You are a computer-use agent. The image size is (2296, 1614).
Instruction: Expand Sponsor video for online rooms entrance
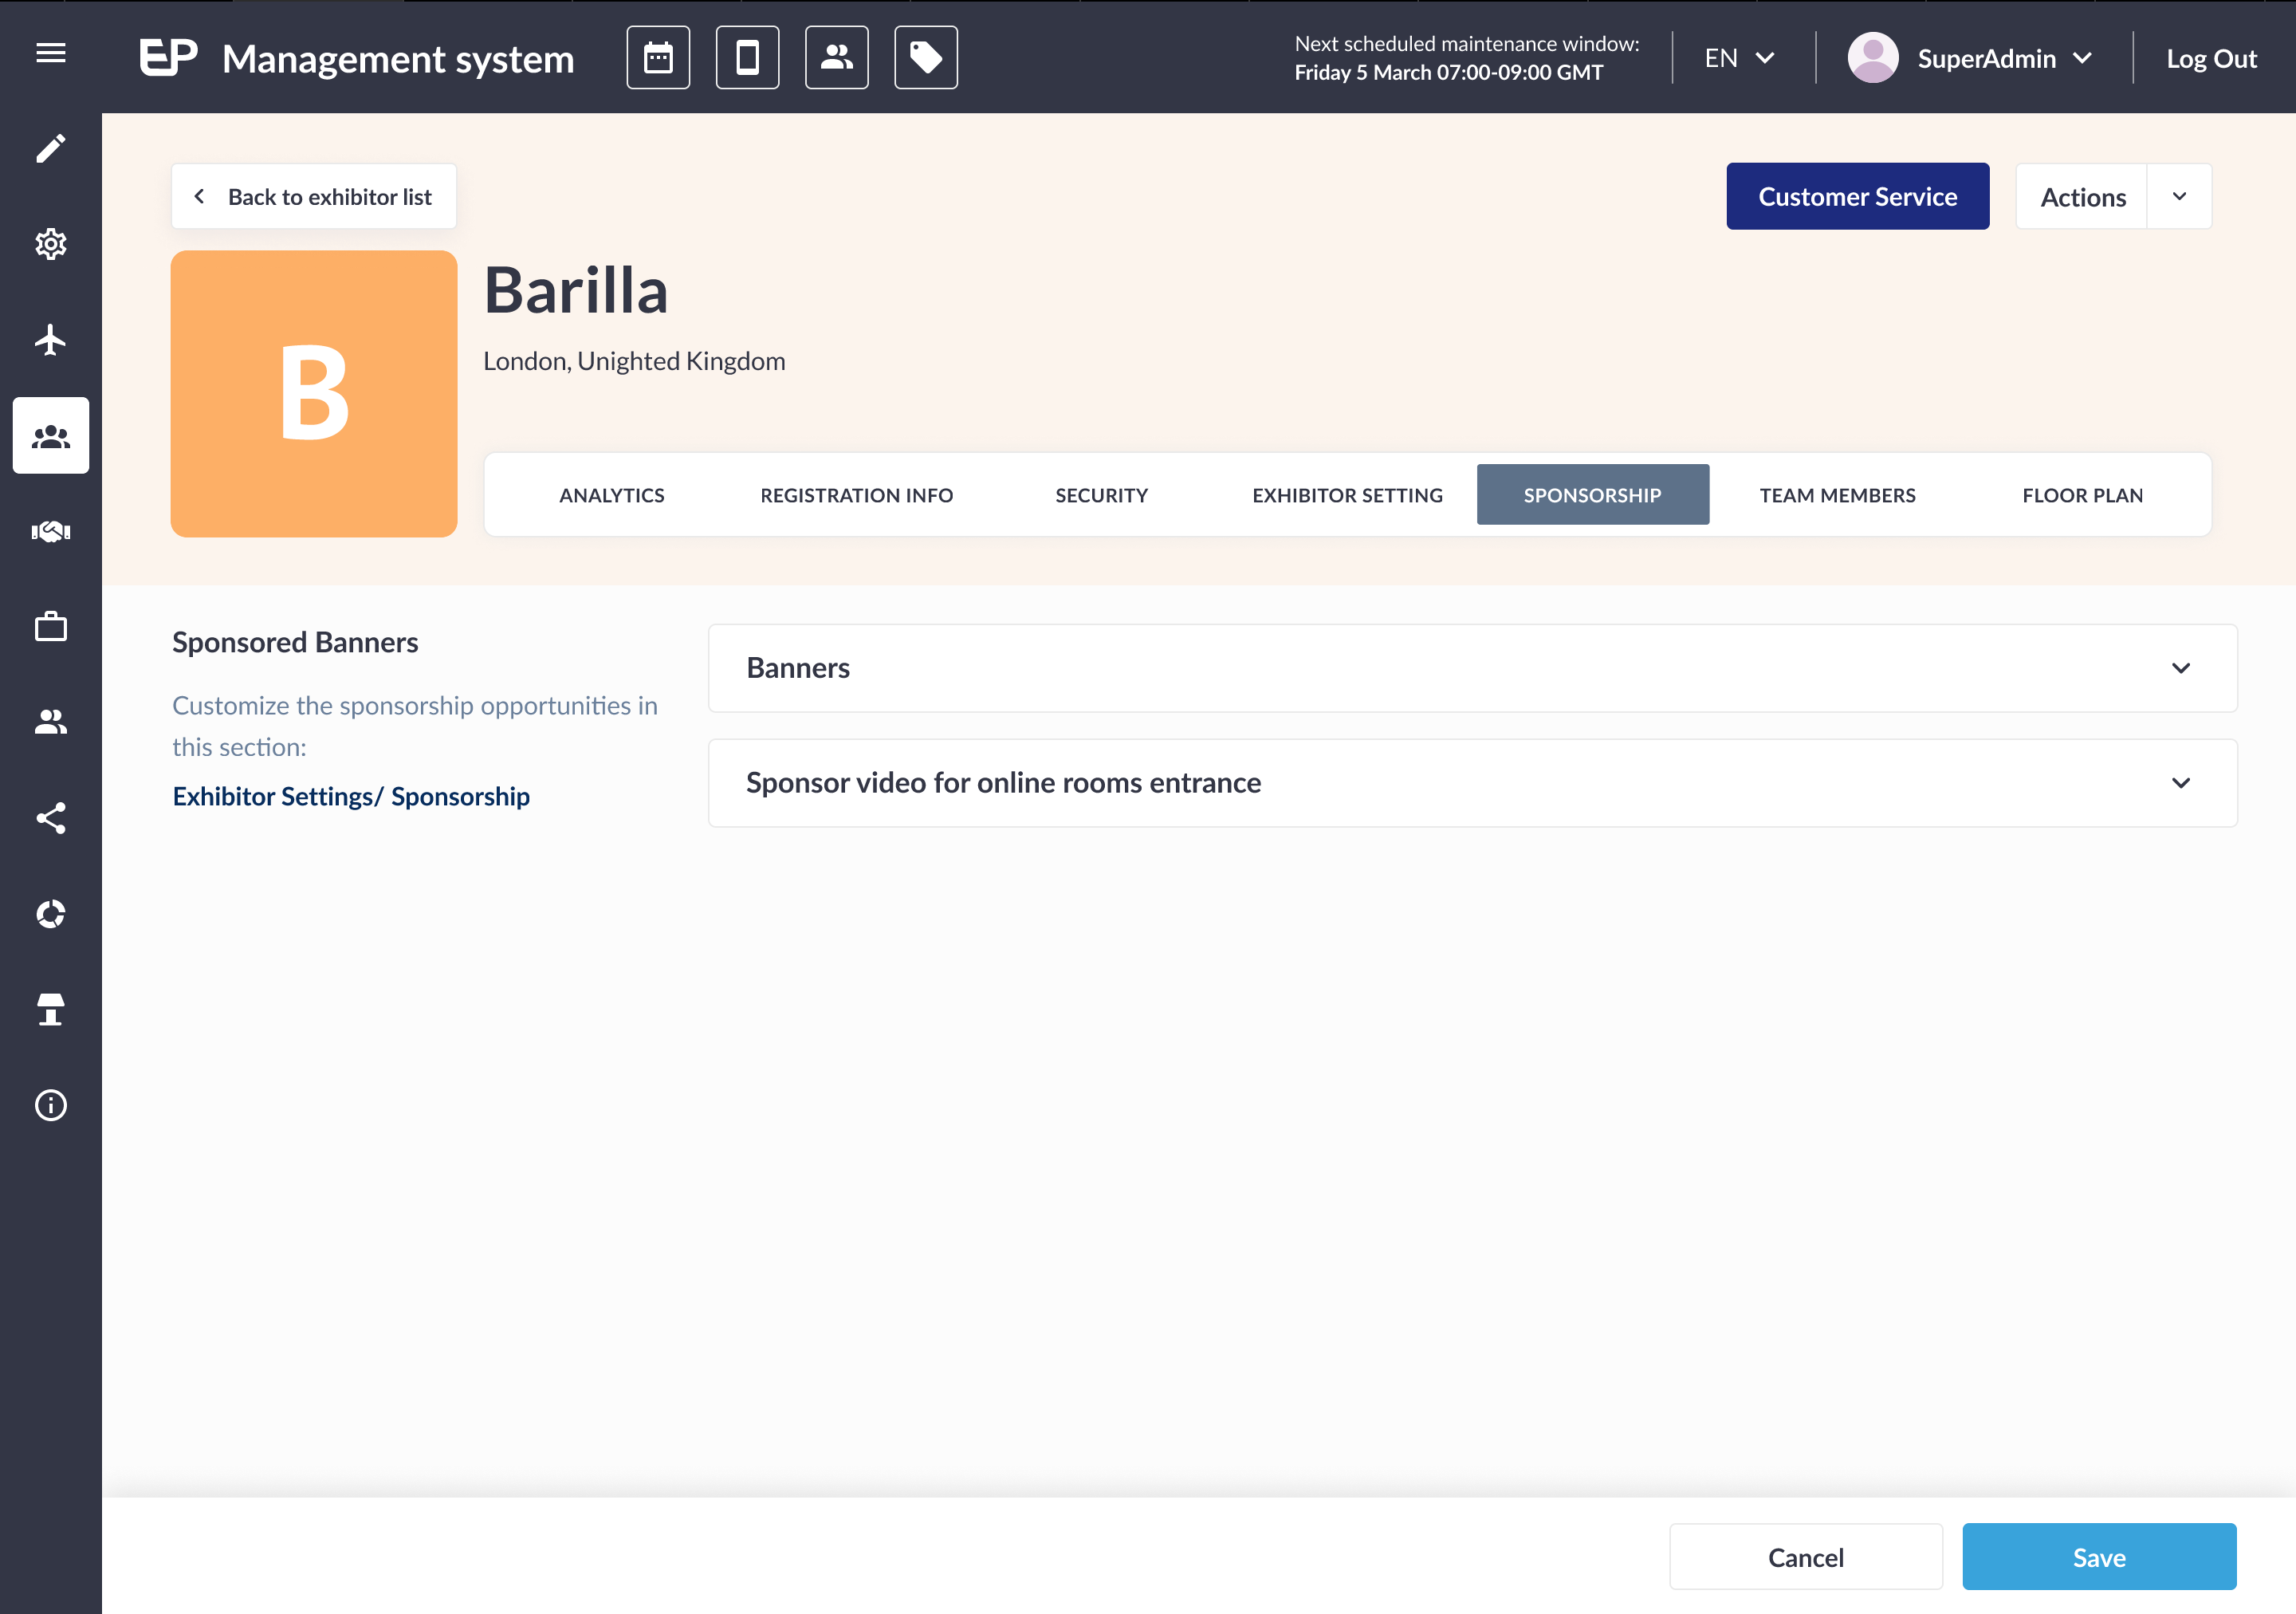pos(1472,783)
